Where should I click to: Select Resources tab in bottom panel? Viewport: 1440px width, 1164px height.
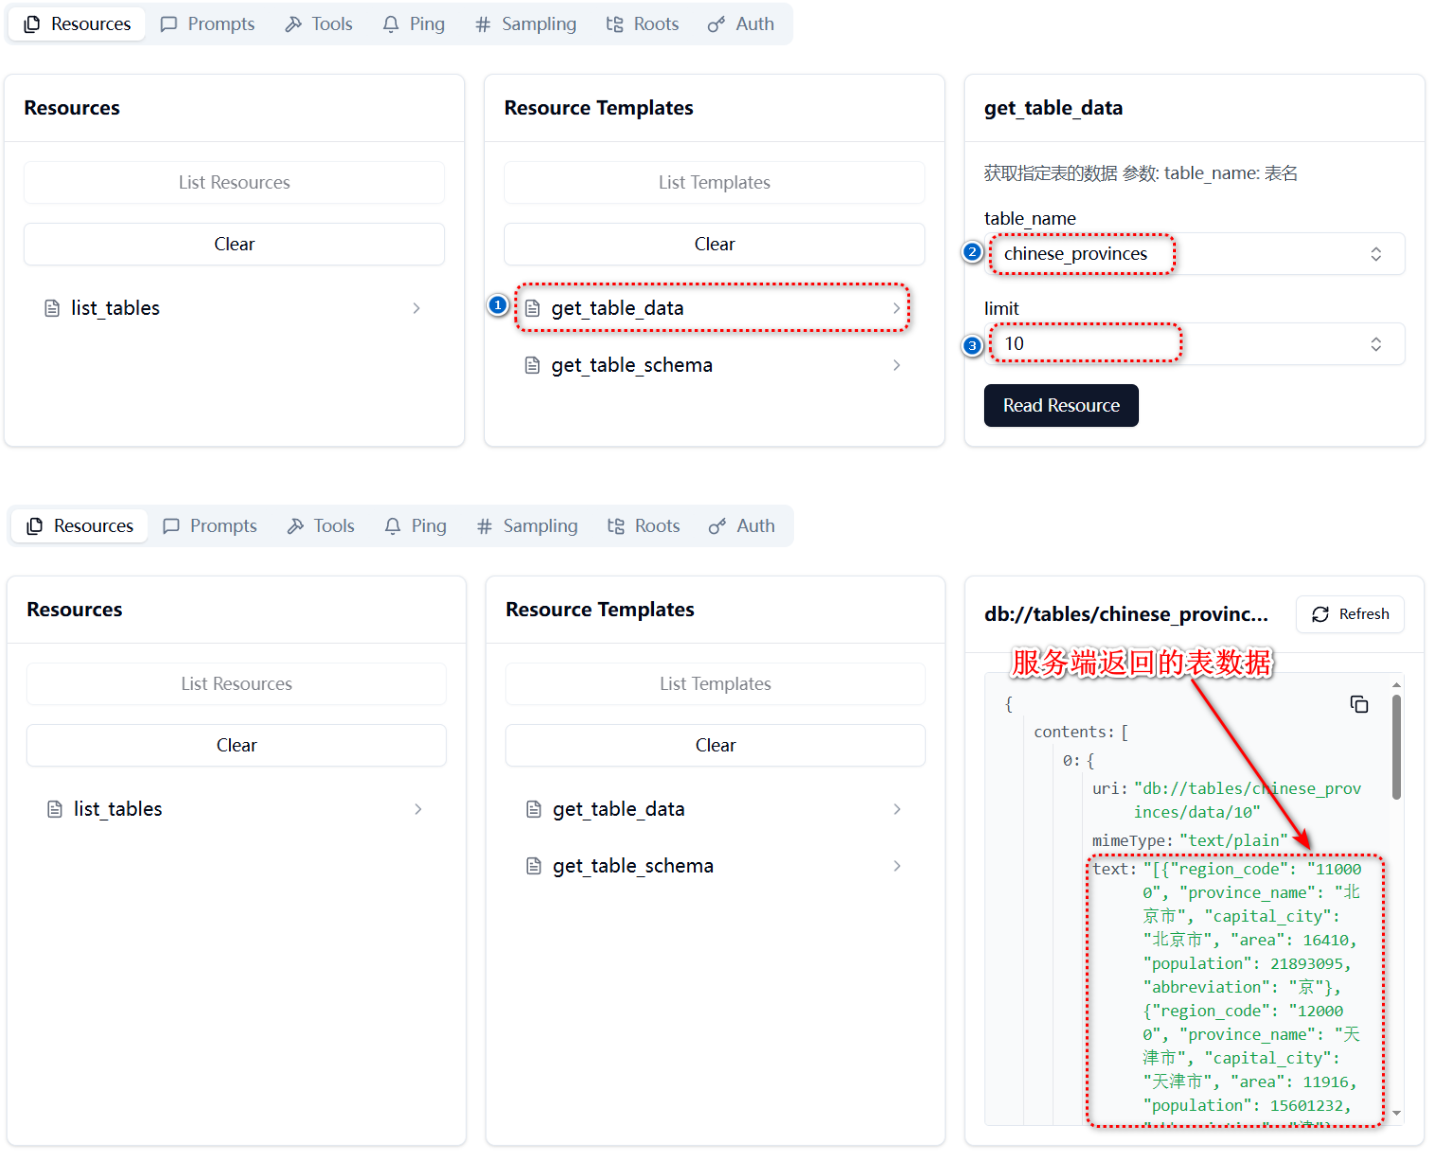[80, 526]
